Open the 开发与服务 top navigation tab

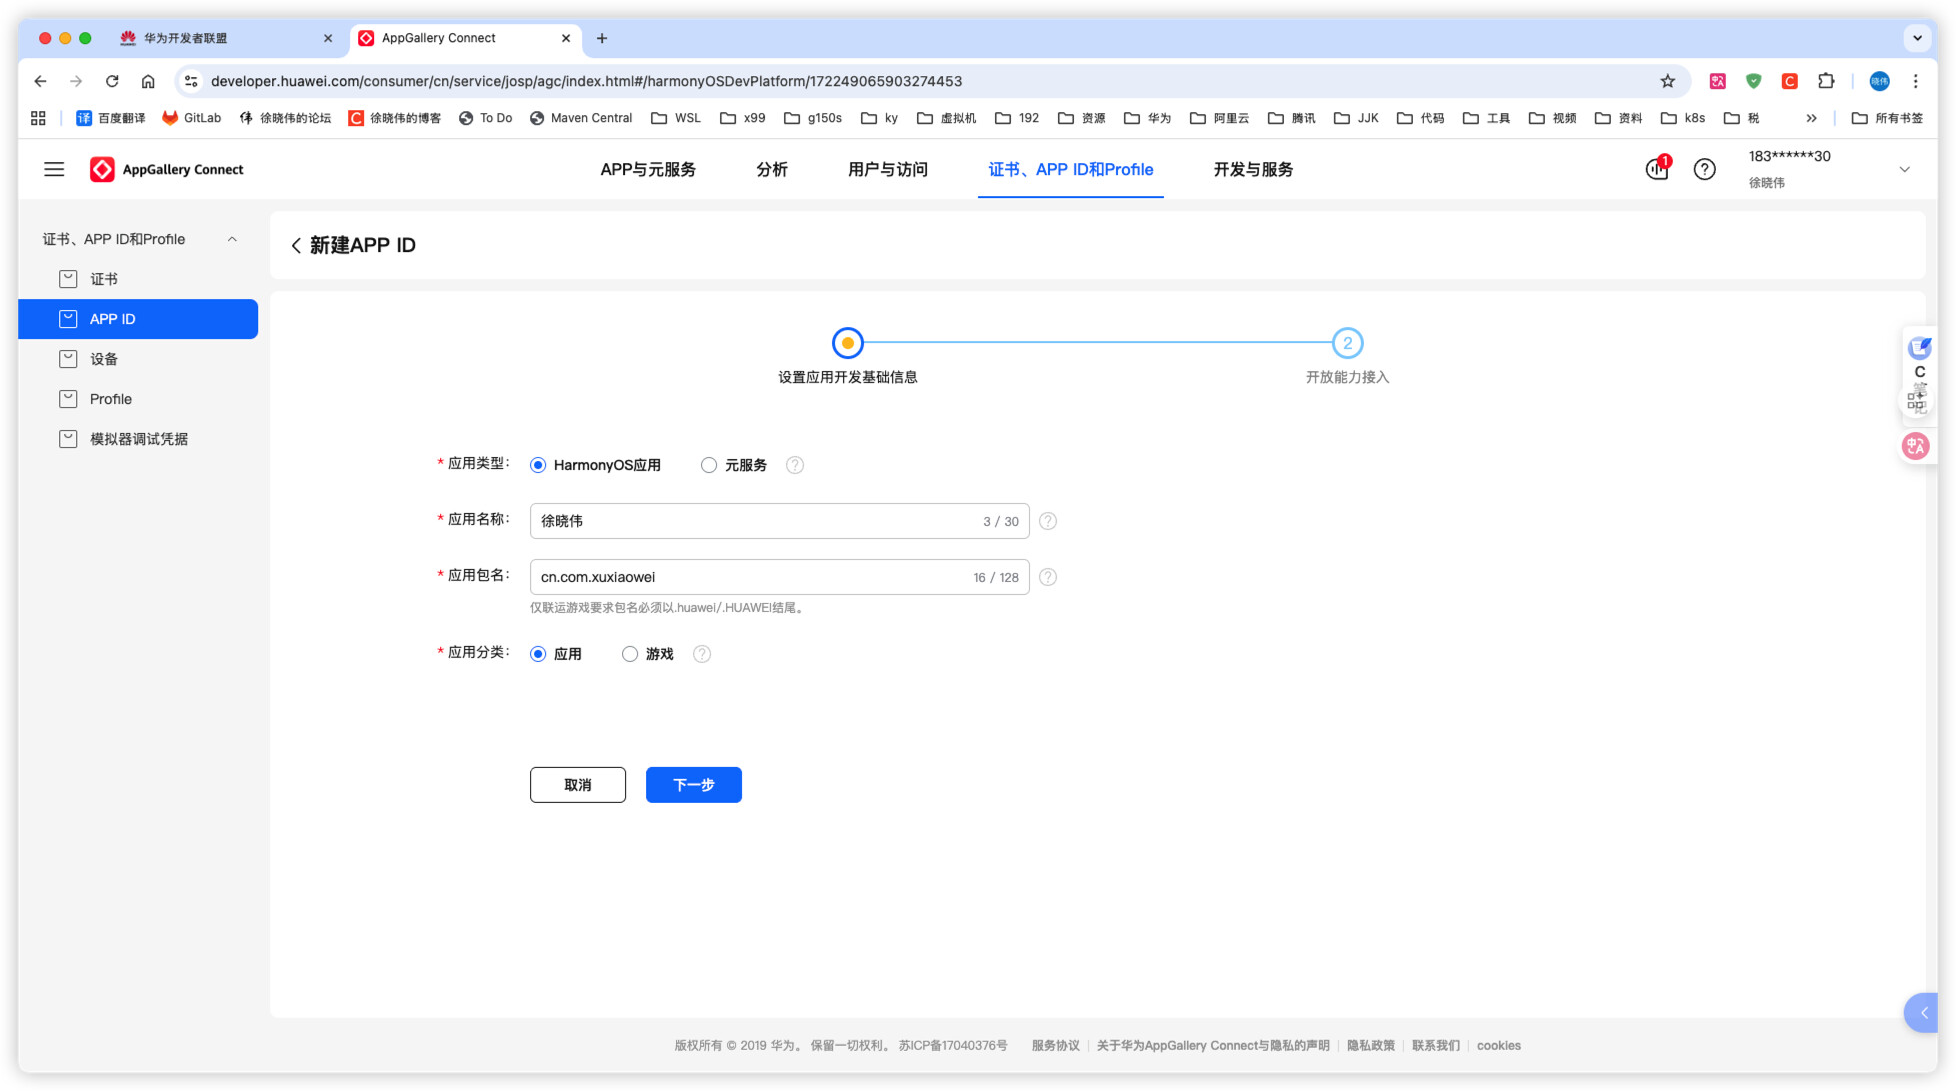pos(1252,169)
